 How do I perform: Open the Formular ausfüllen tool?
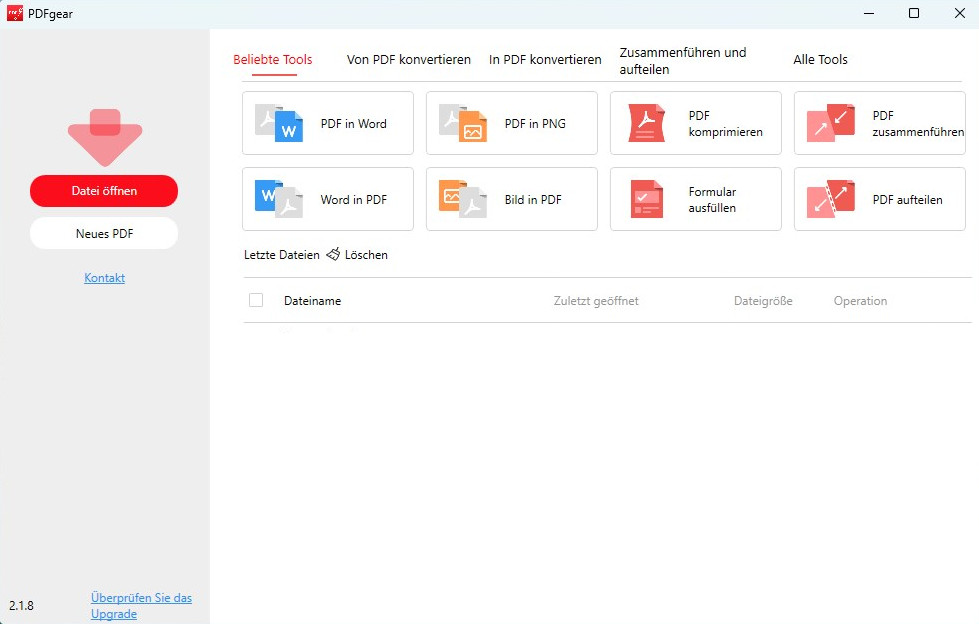click(695, 199)
